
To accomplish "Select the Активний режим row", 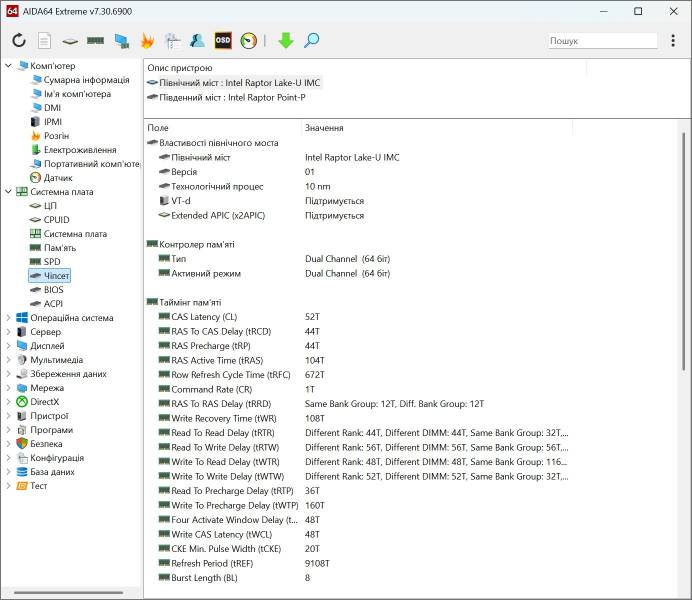I will [x=357, y=274].
